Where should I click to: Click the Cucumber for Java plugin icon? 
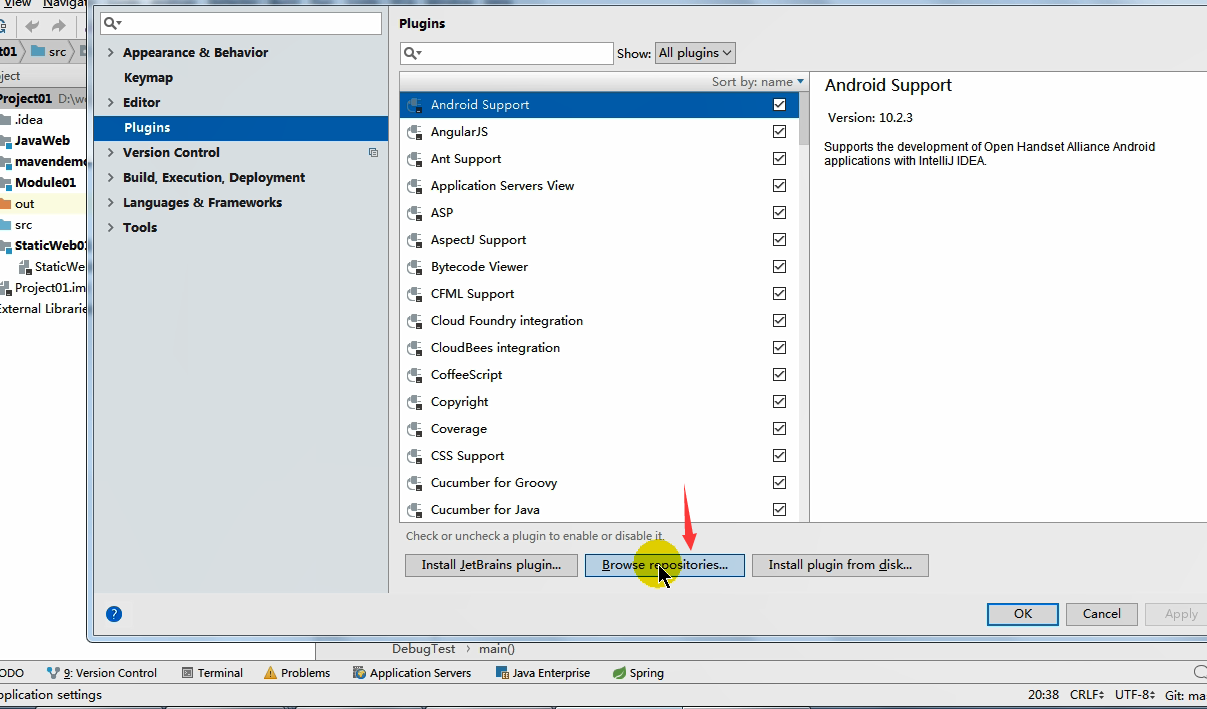pyautogui.click(x=415, y=510)
